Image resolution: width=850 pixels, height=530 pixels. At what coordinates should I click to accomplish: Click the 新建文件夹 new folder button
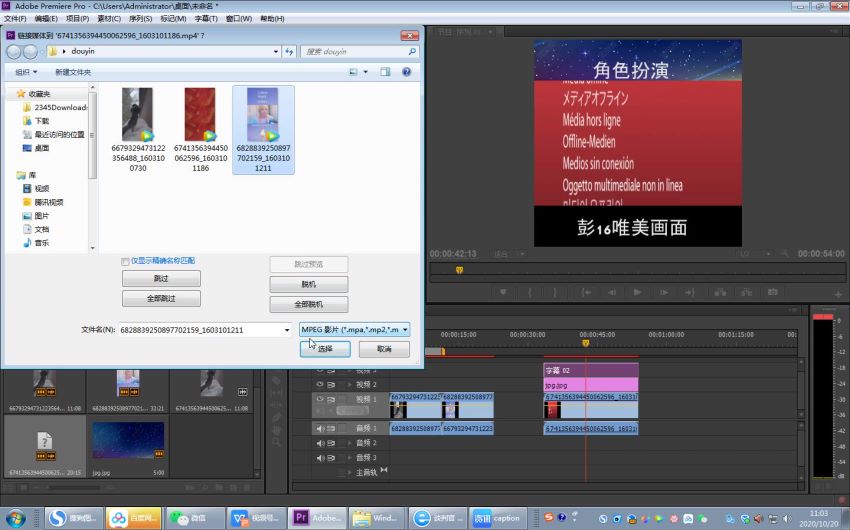pyautogui.click(x=73, y=72)
